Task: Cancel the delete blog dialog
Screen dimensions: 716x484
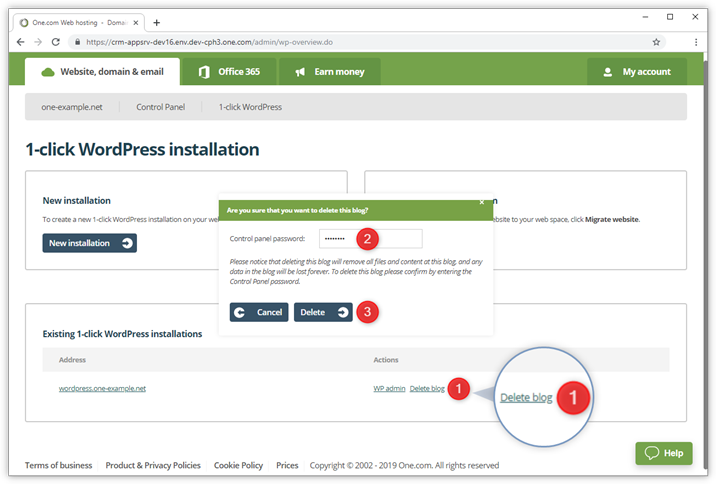Action: tap(259, 312)
